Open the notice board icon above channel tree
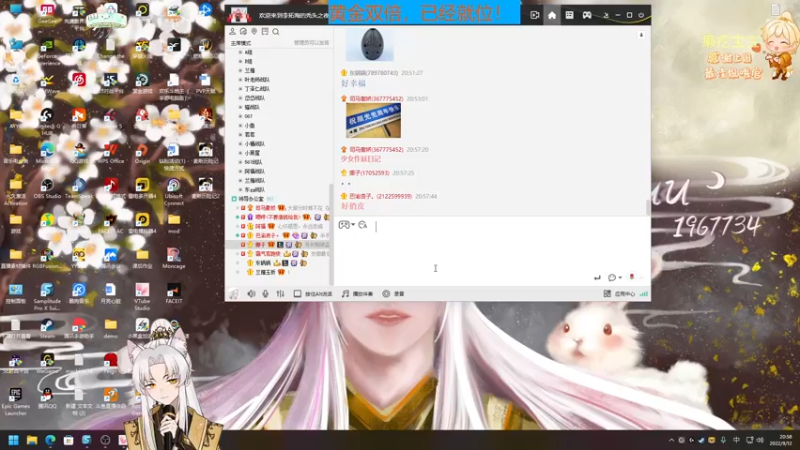Image resolution: width=800 pixels, height=450 pixels. (x=265, y=32)
